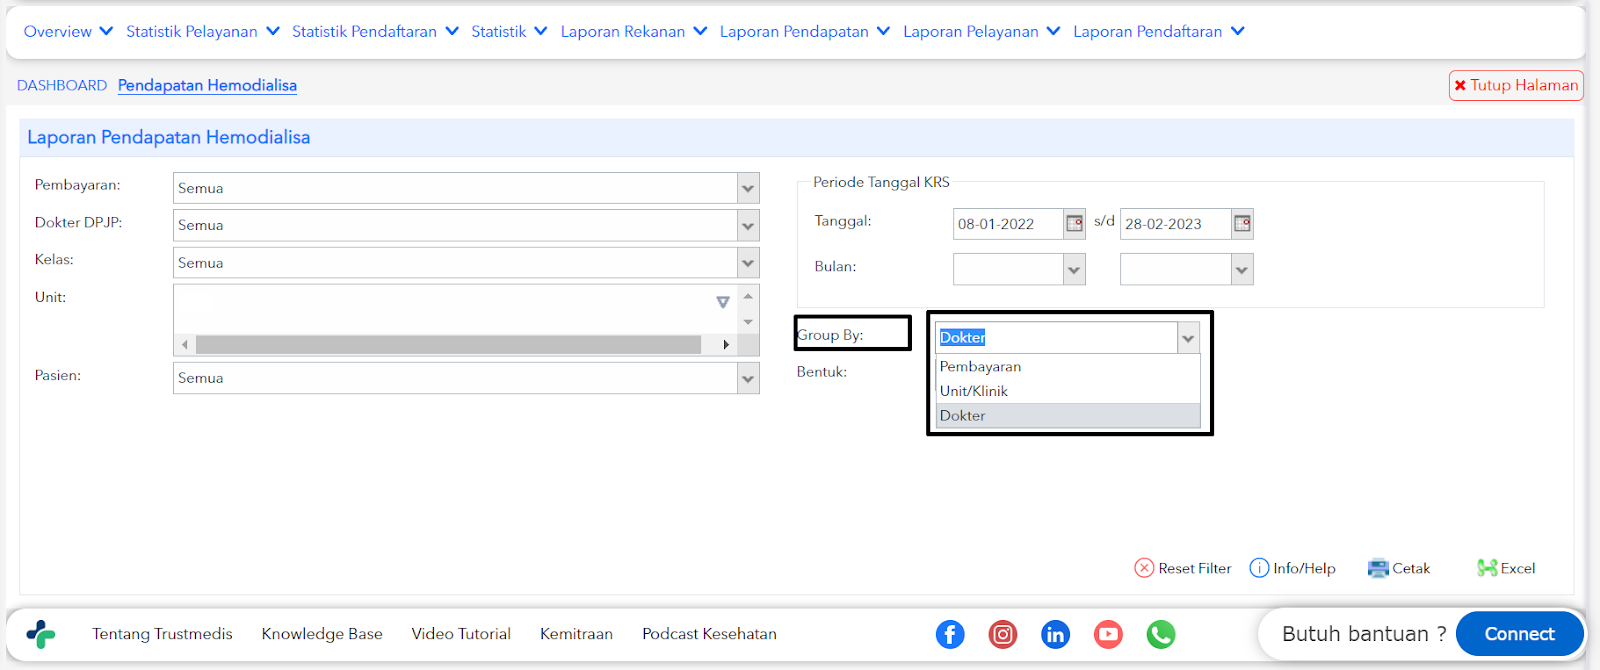Click the Unit scrollbar left arrow
The height and width of the screenshot is (670, 1600).
[184, 344]
